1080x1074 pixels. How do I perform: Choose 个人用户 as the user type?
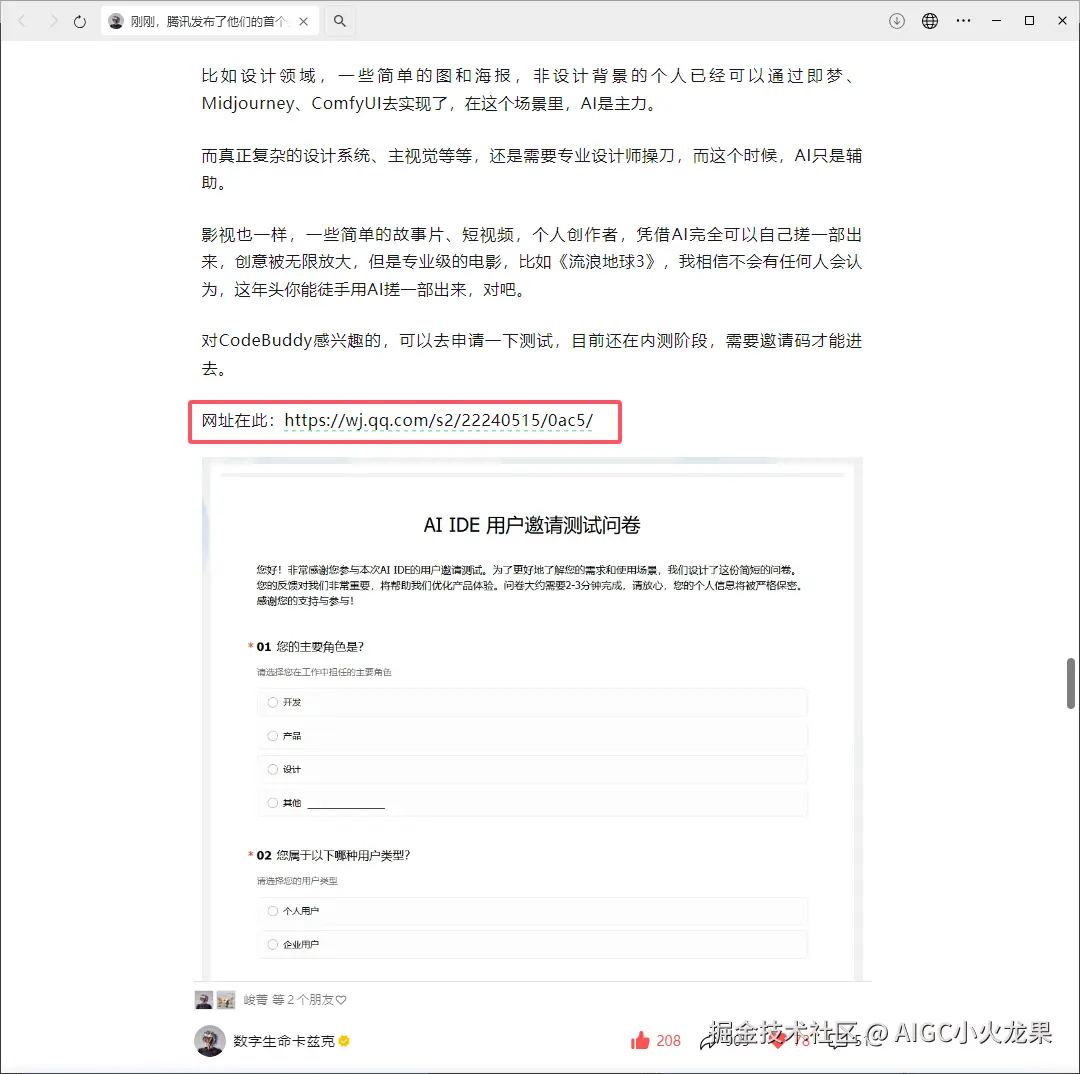[x=272, y=910]
